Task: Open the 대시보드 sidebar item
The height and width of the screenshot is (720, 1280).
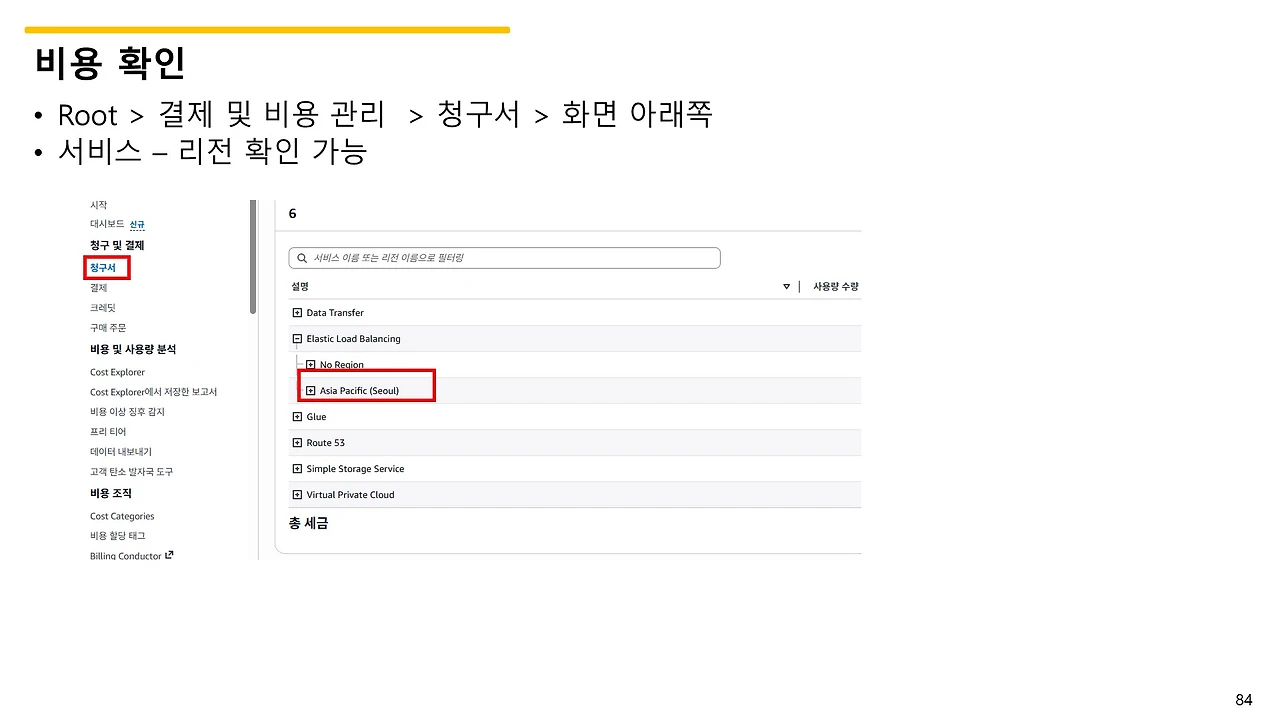Action: 107,224
